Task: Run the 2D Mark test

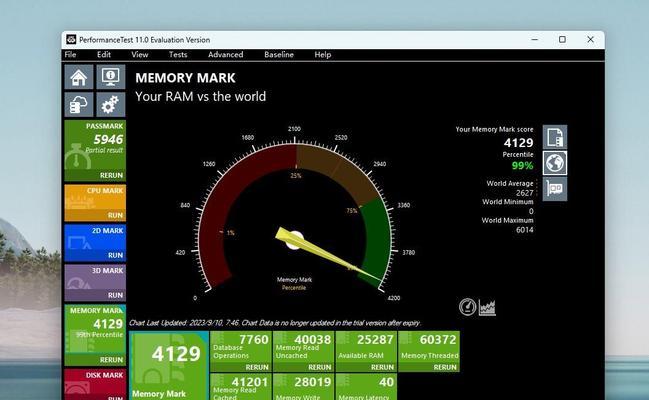Action: 115,255
